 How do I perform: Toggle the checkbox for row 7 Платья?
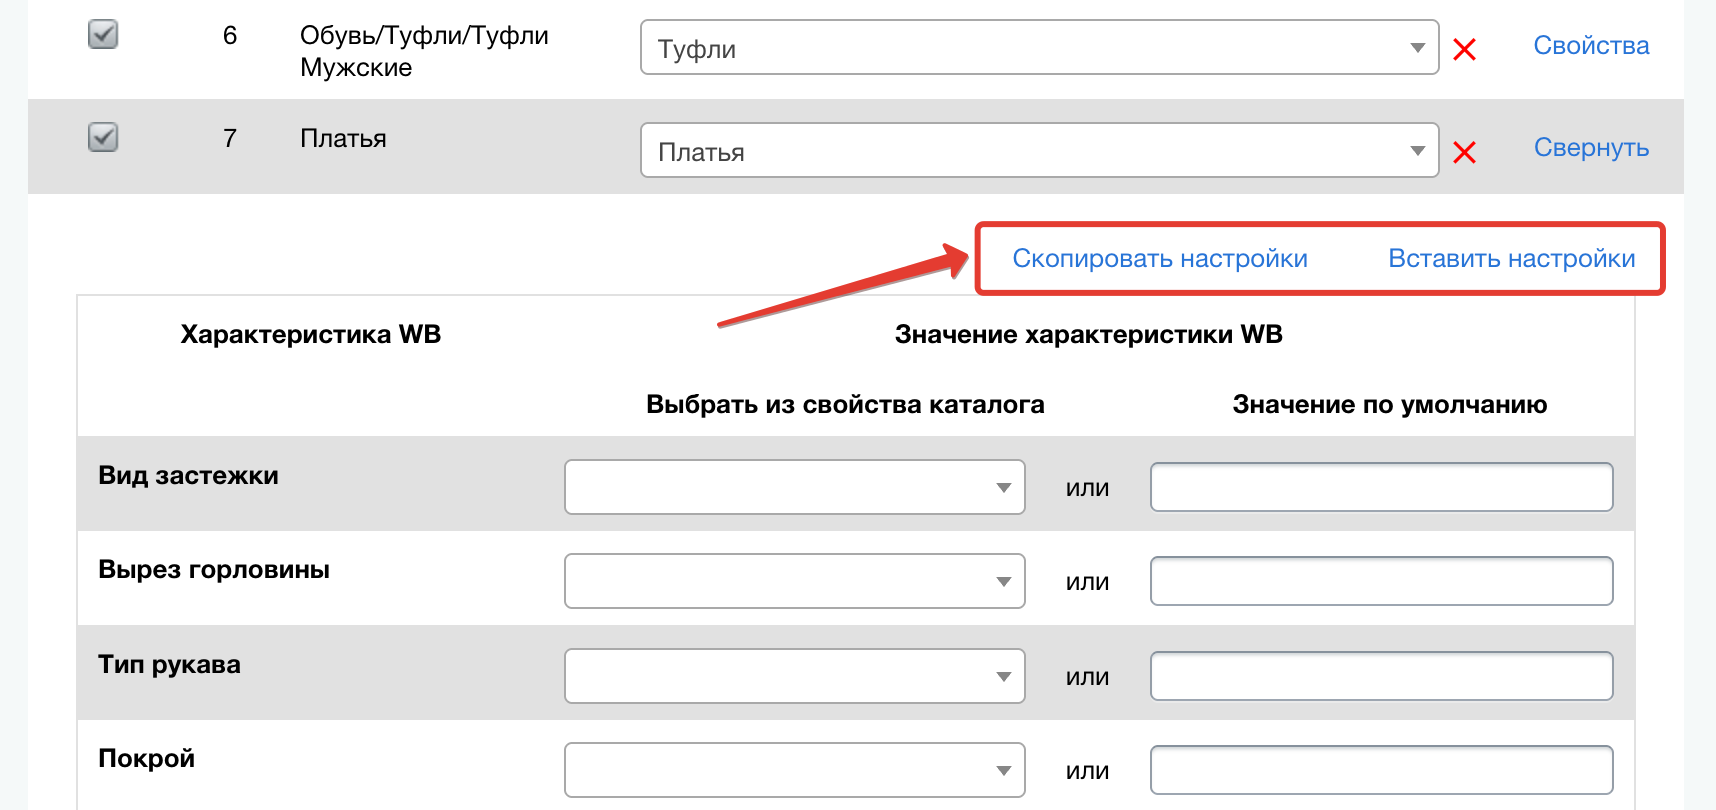(103, 137)
